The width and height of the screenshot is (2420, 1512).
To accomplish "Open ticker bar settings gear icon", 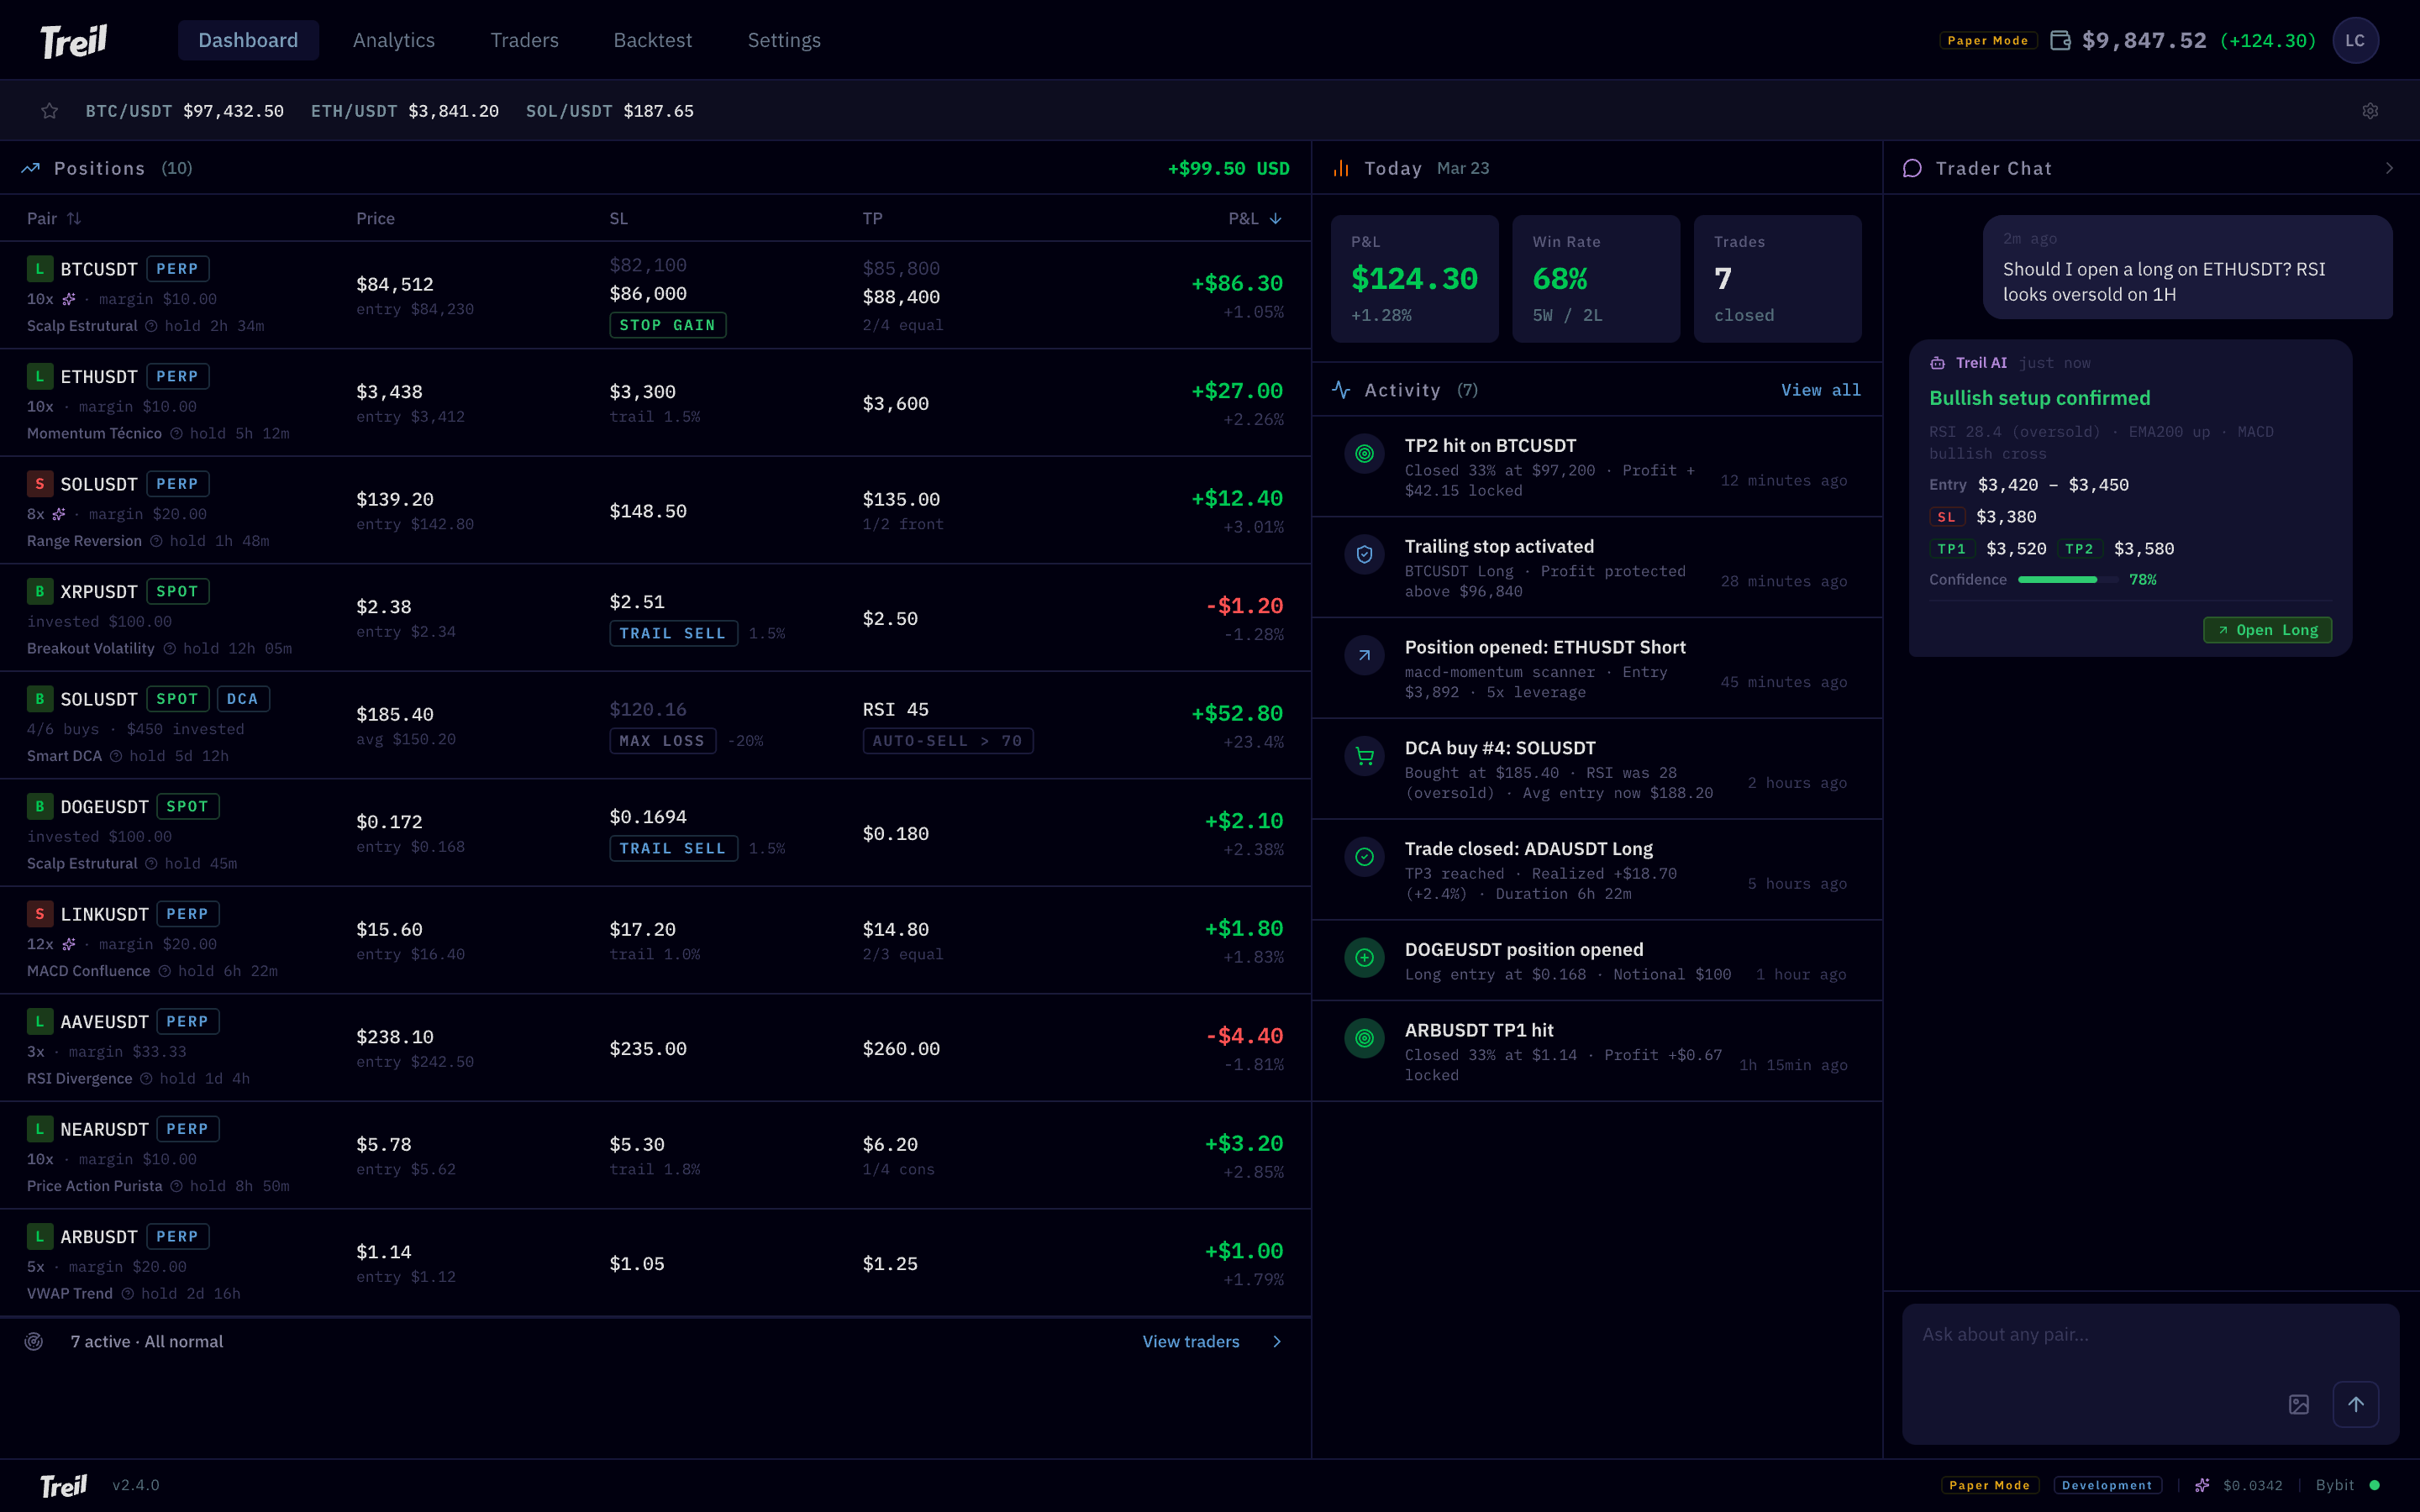I will (x=2370, y=111).
